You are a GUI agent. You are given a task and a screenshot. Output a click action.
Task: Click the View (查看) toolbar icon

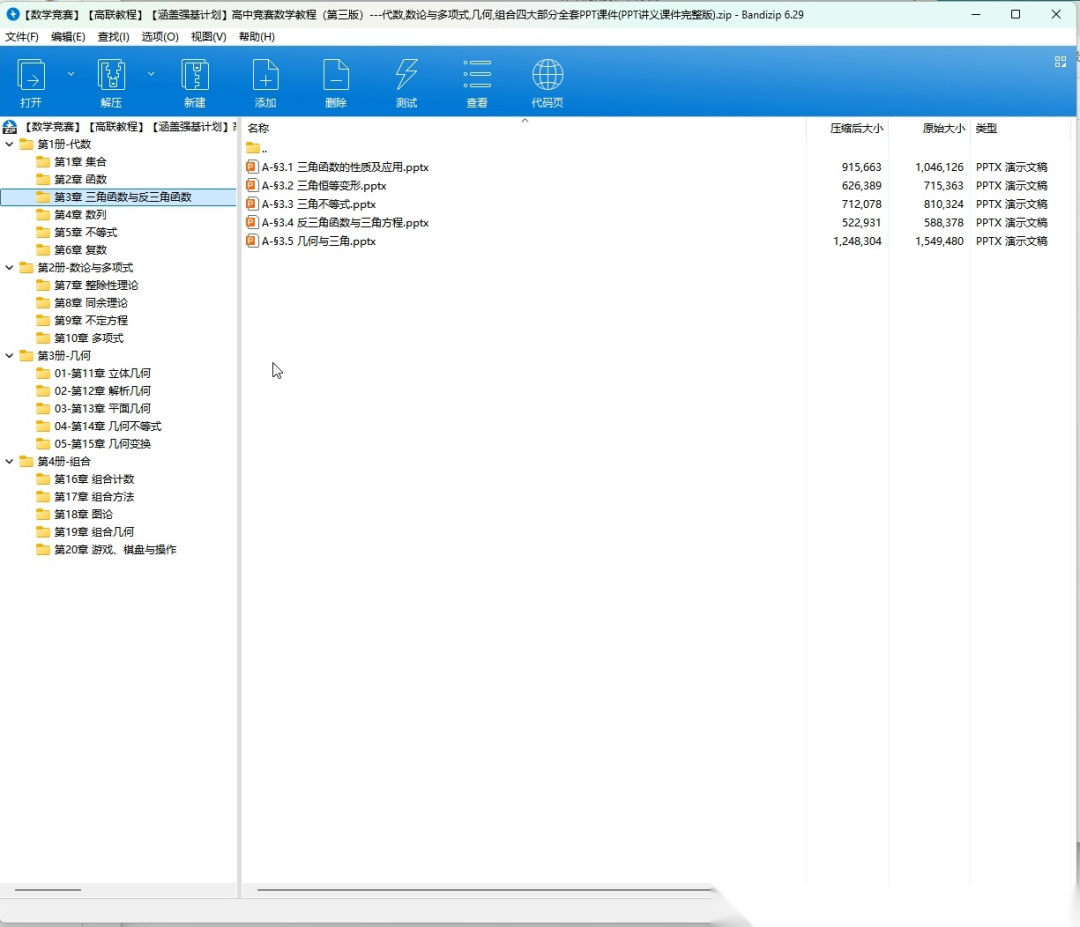[x=477, y=75]
